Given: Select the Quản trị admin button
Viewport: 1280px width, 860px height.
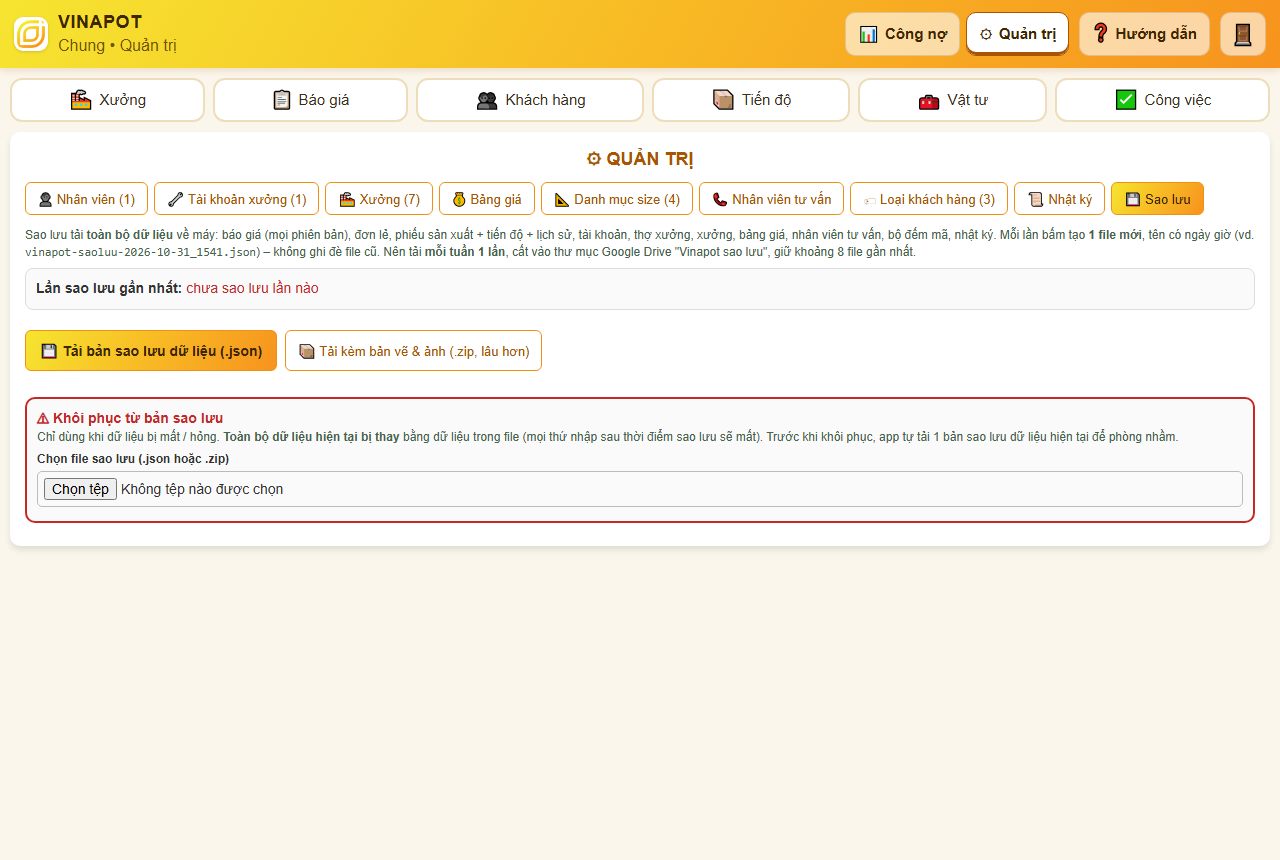Looking at the screenshot, I should (1017, 34).
